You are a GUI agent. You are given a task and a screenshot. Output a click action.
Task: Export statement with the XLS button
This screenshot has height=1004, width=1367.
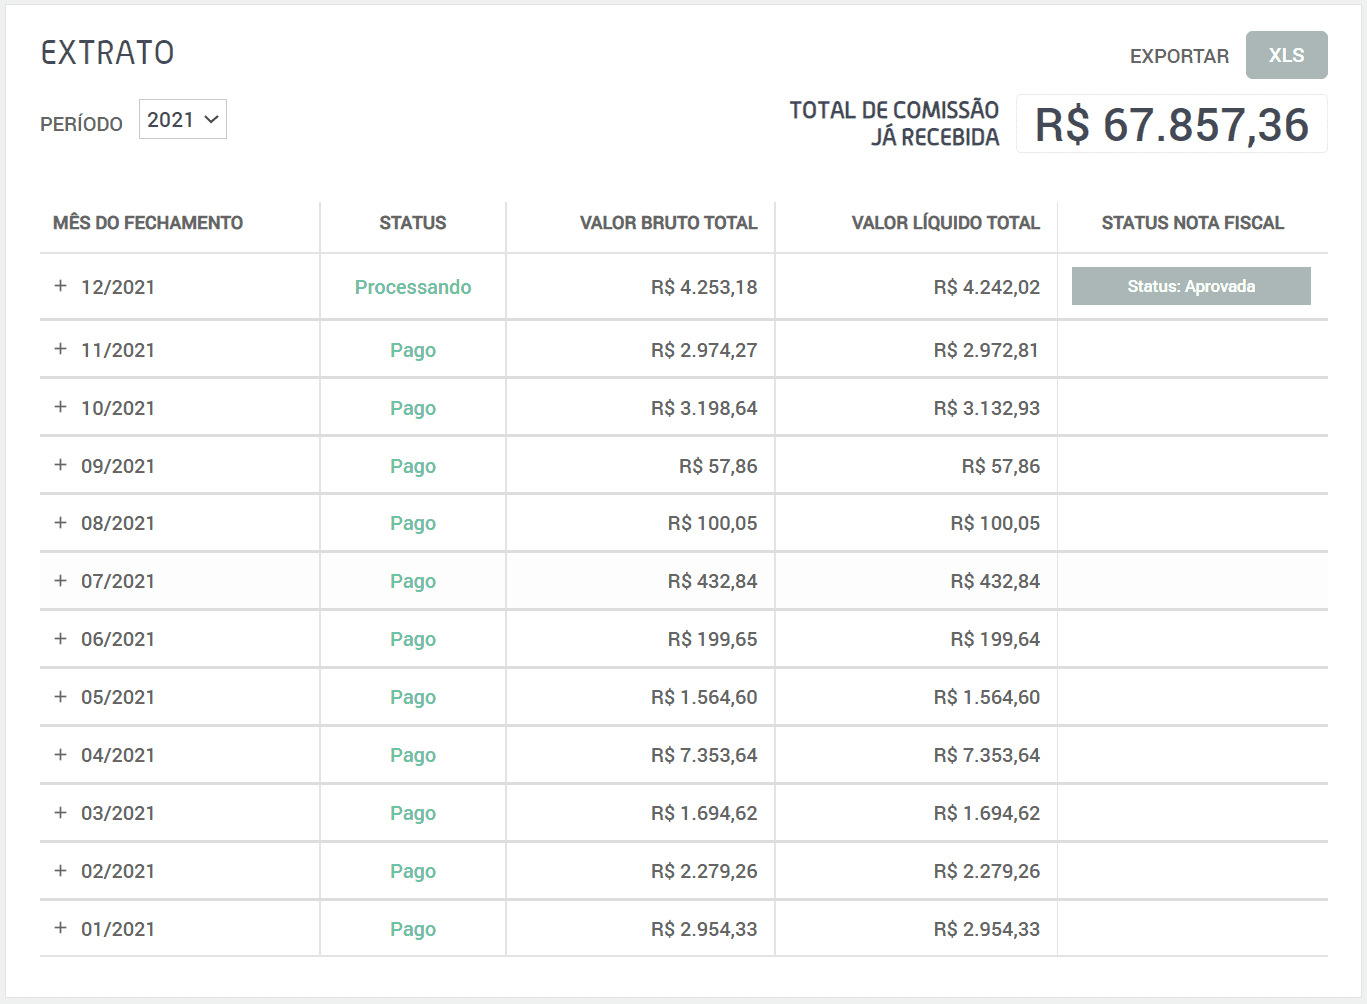point(1286,55)
